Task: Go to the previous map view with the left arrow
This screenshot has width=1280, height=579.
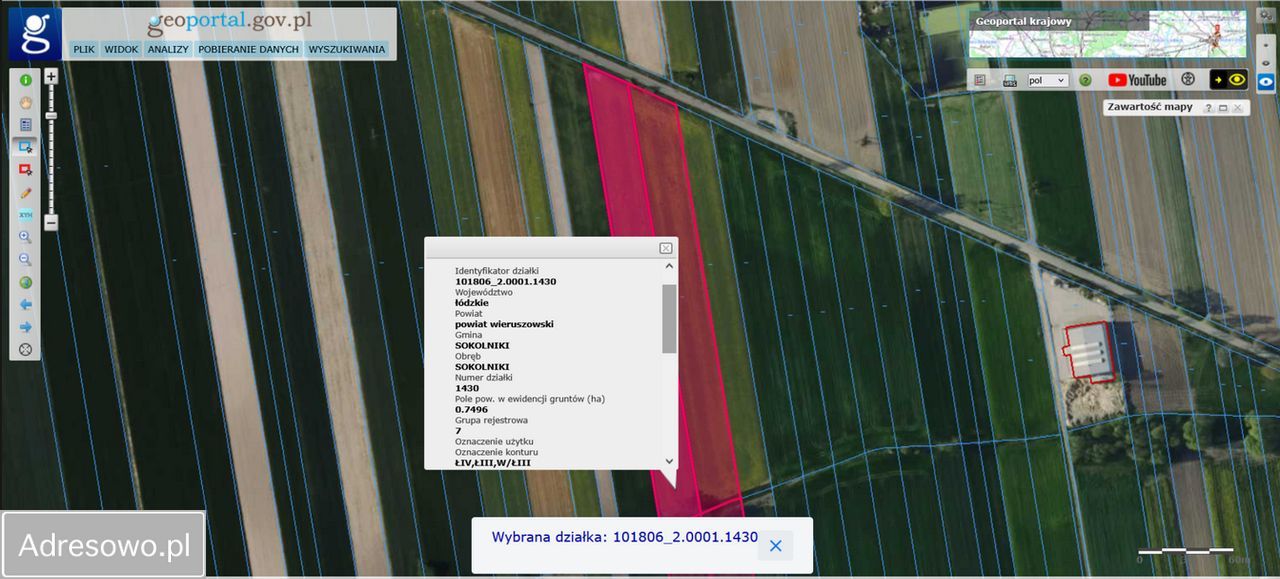Action: [26, 304]
